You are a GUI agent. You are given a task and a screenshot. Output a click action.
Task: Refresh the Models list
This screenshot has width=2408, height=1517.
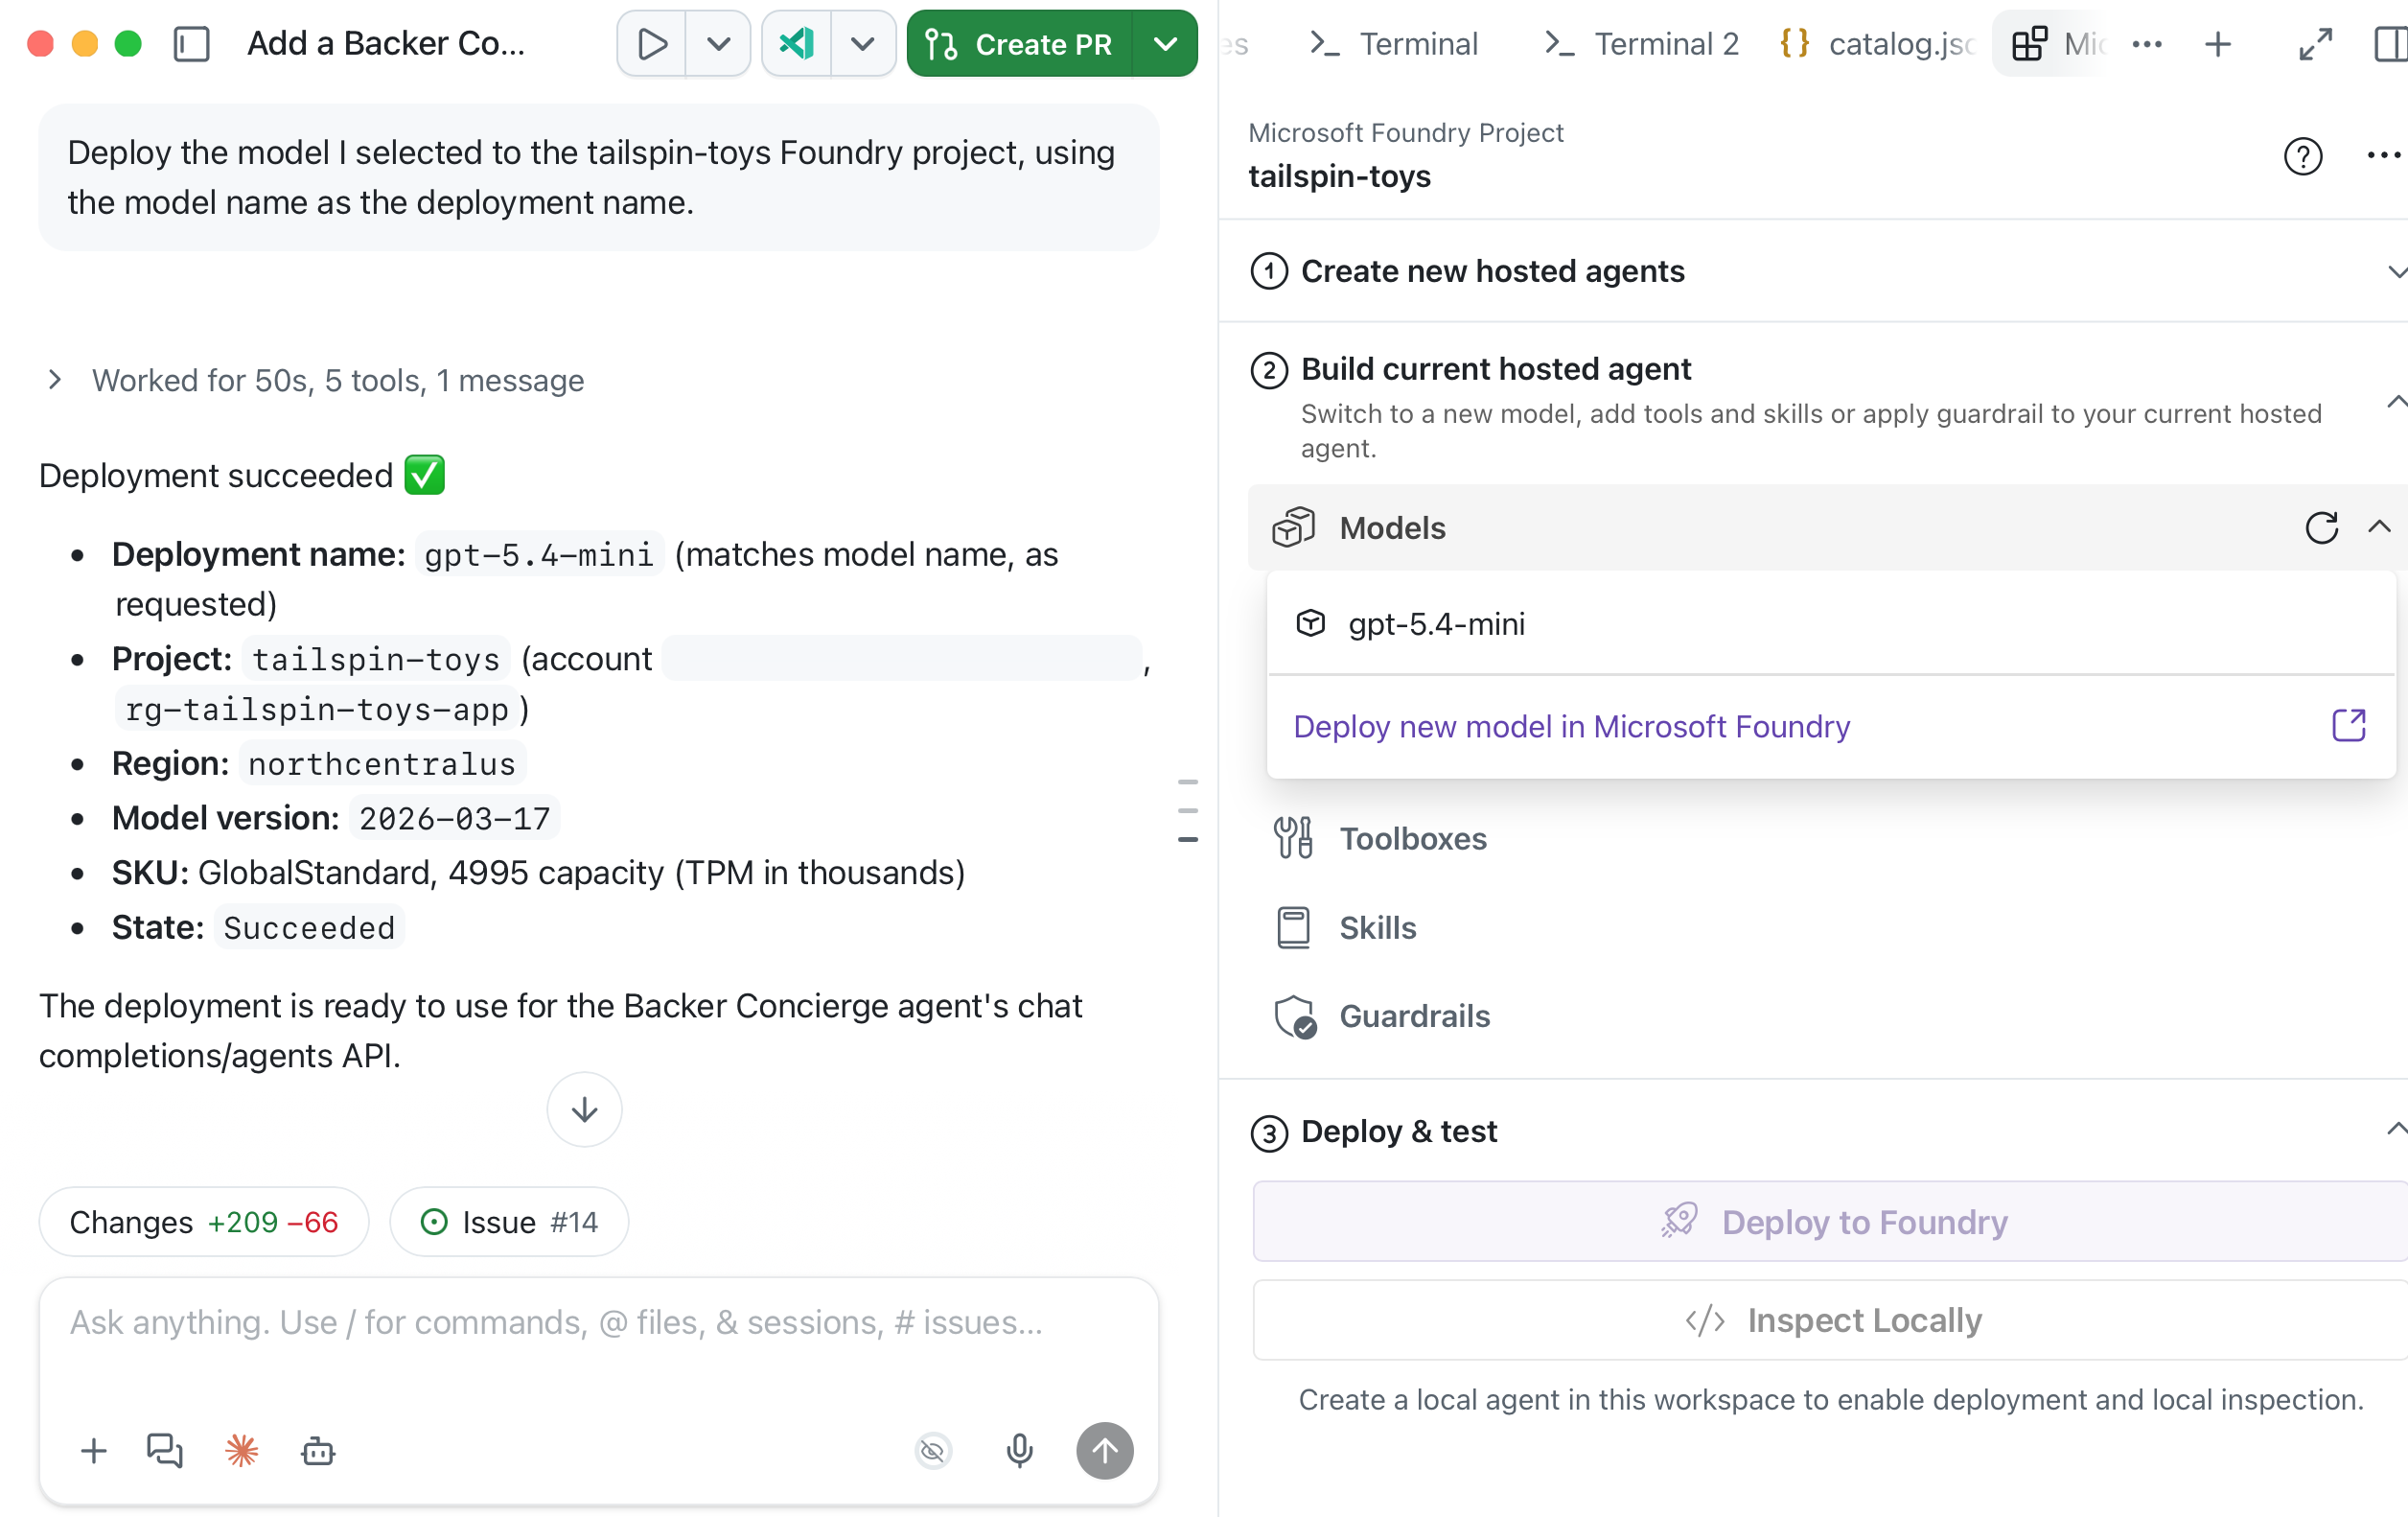[2321, 528]
